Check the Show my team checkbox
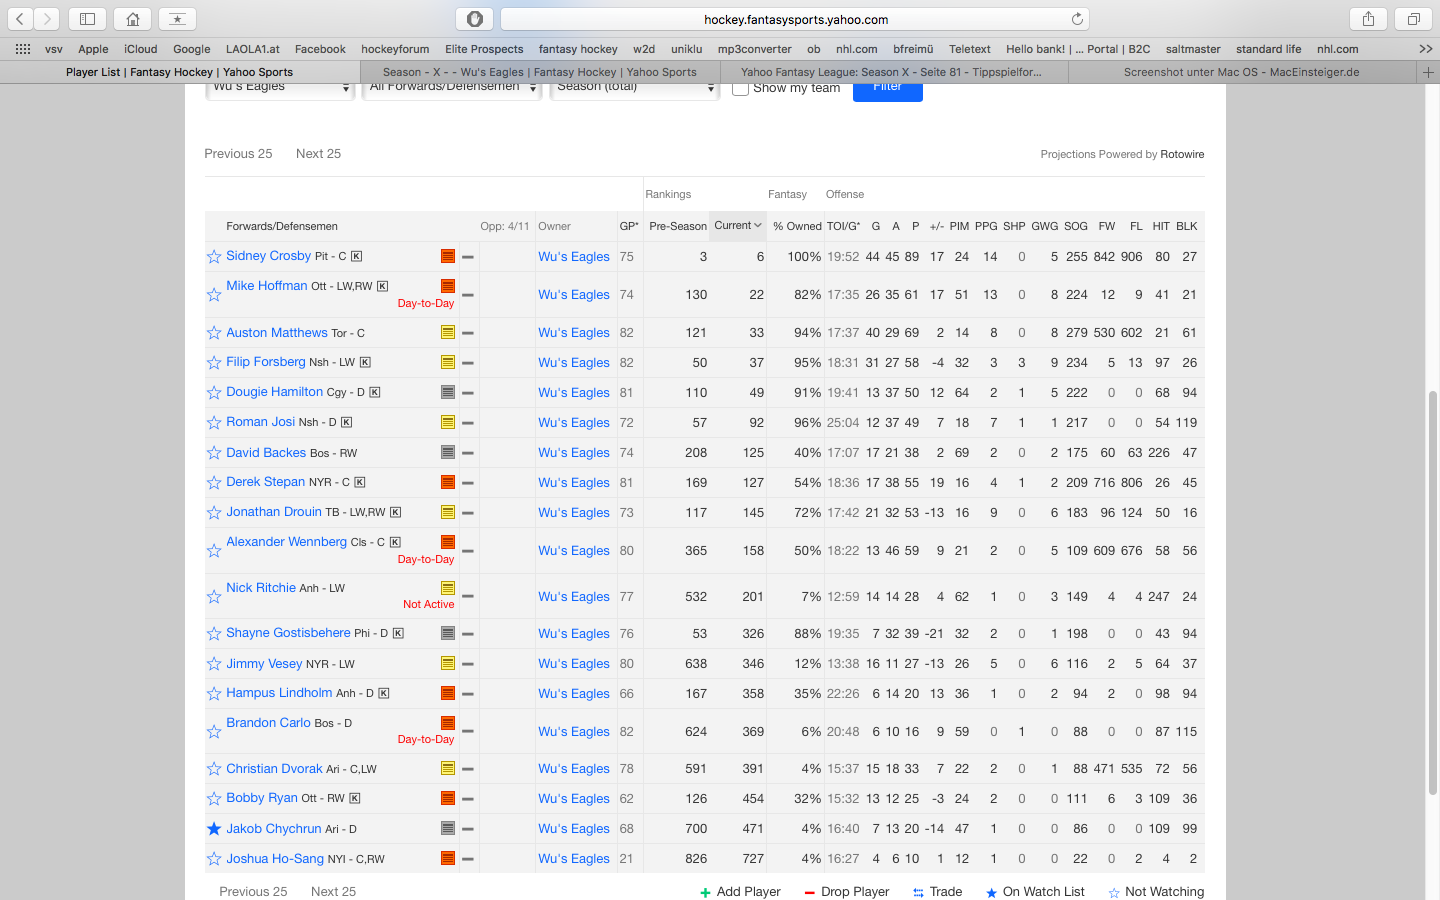The image size is (1440, 900). (x=740, y=89)
